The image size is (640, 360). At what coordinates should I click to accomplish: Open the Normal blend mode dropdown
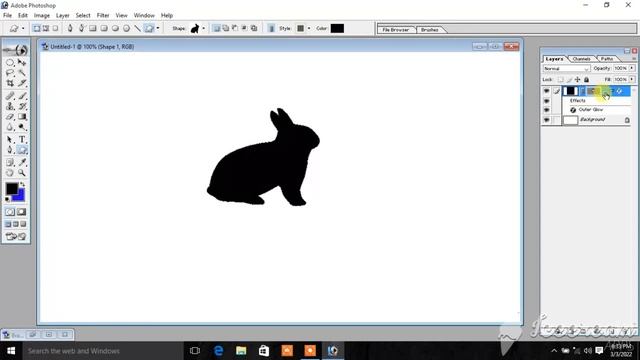[566, 69]
